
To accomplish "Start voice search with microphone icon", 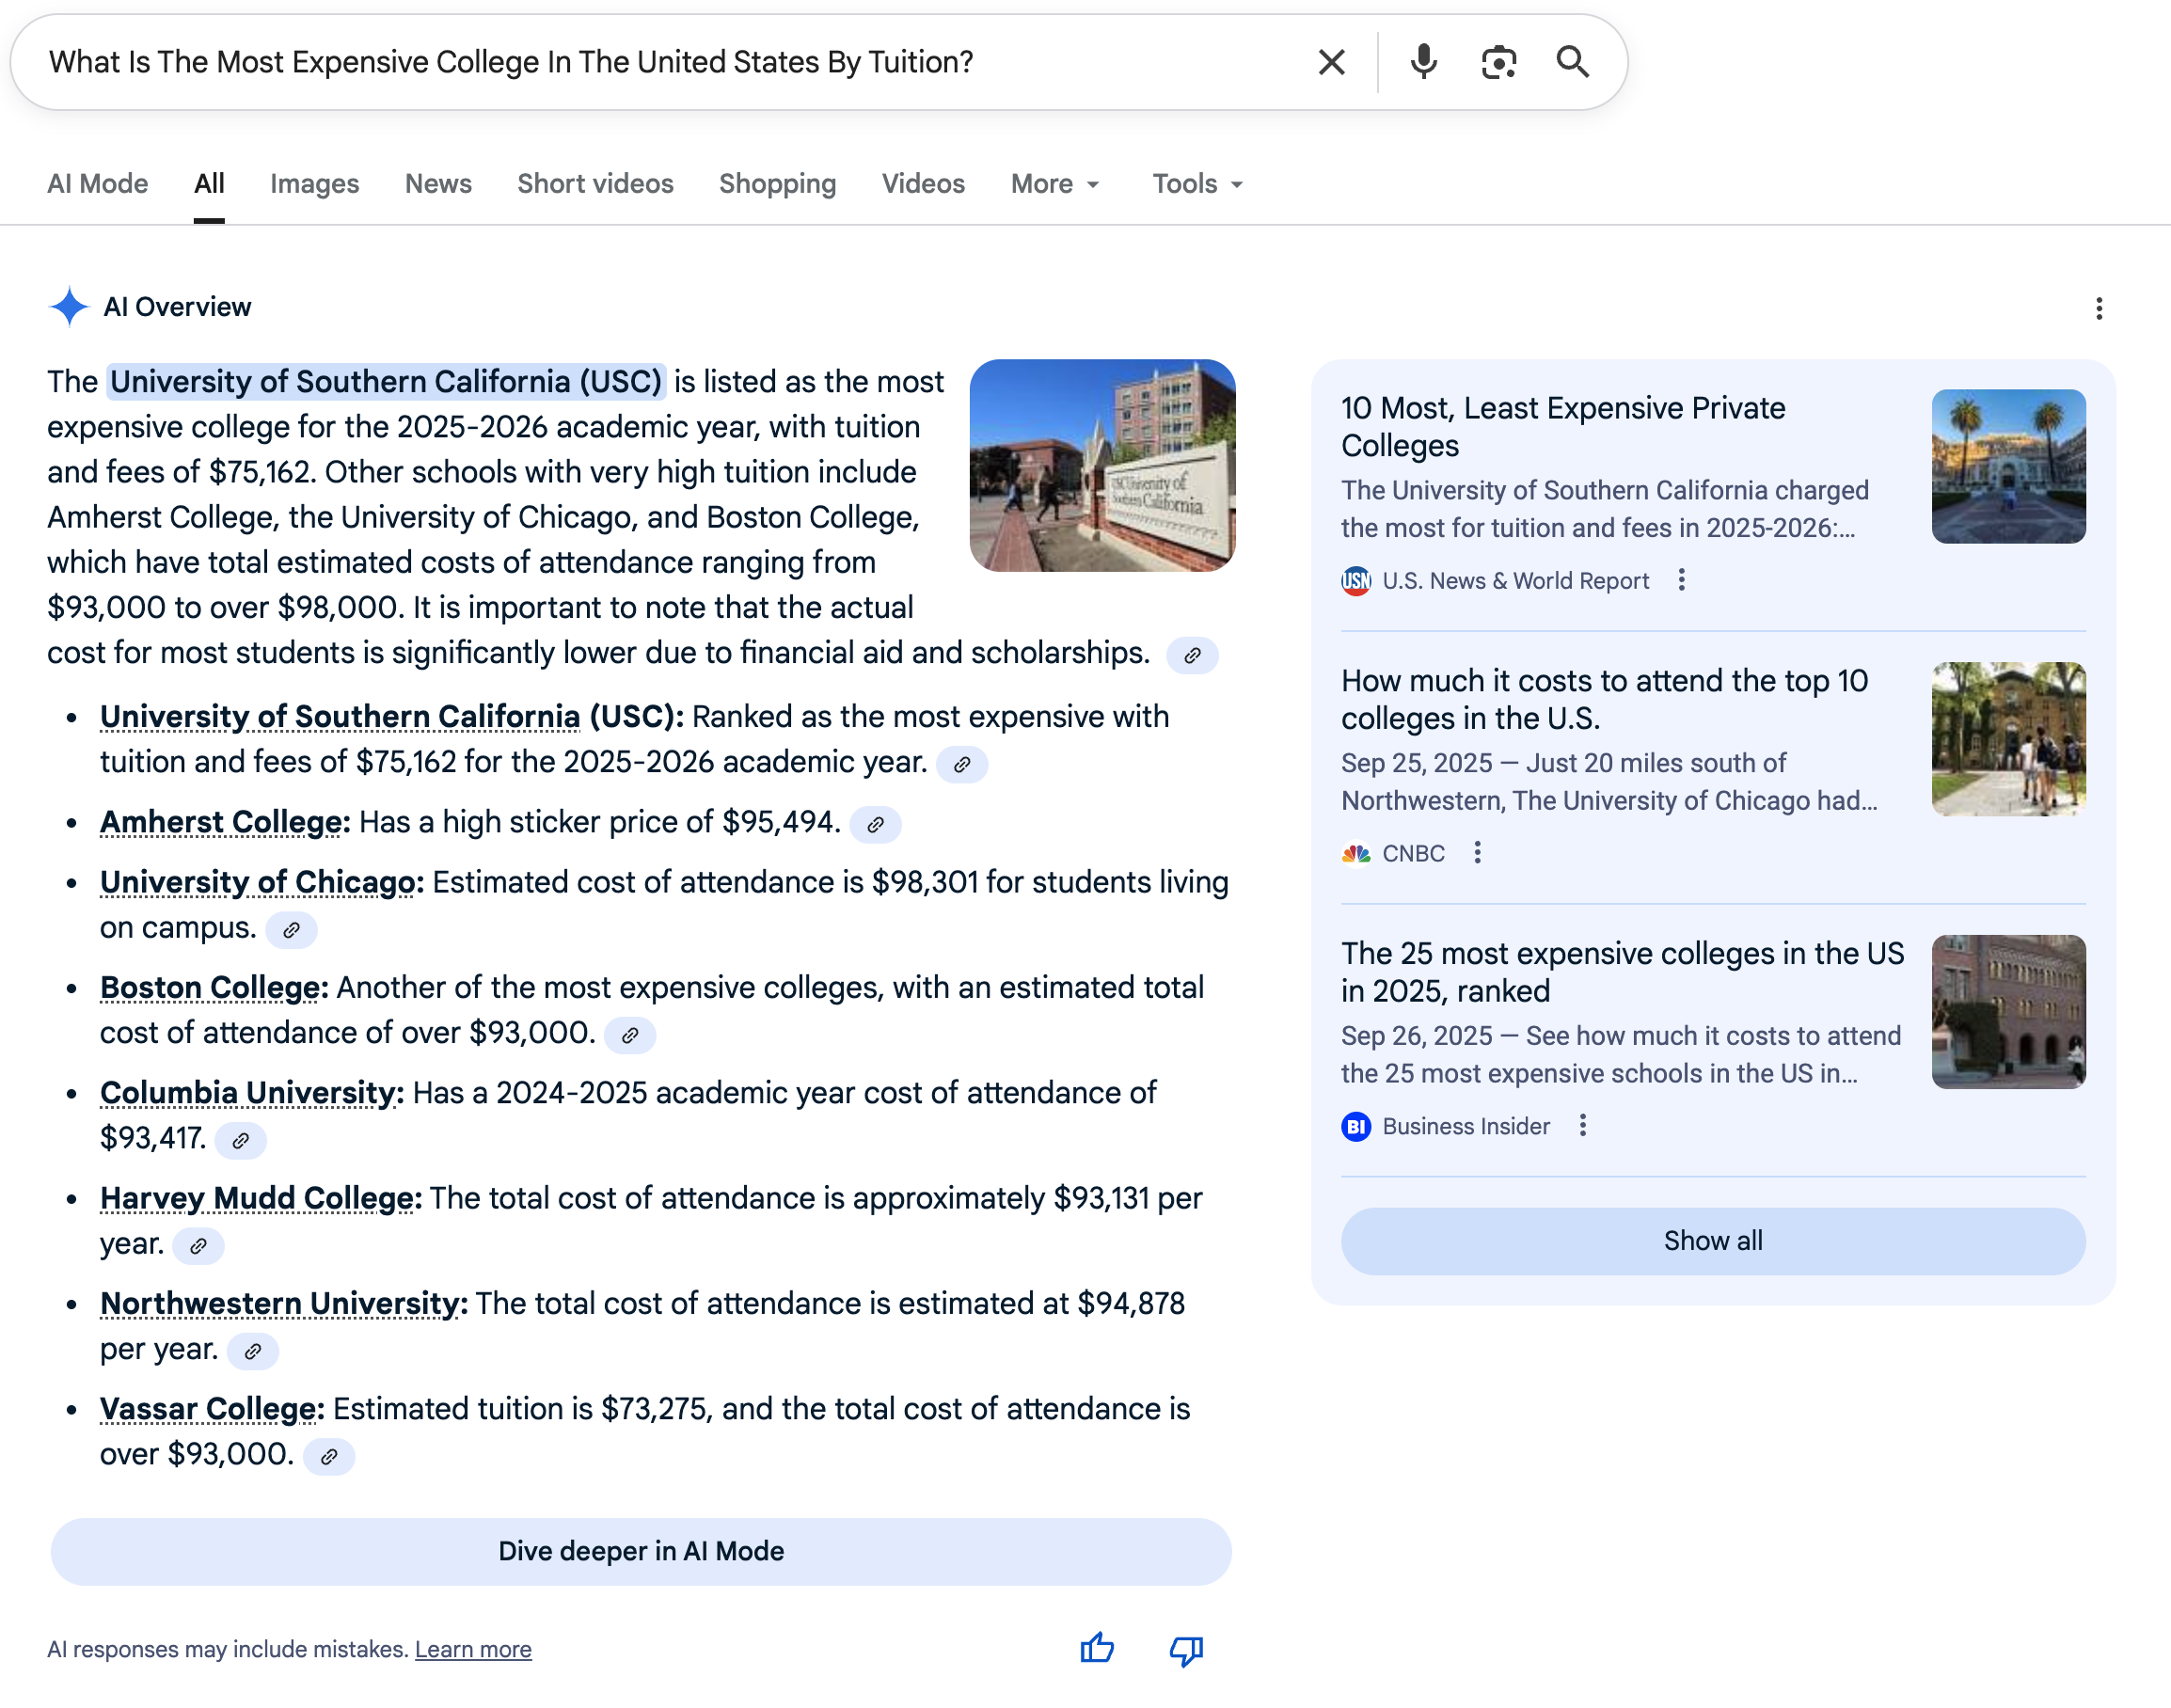I will pyautogui.click(x=1423, y=62).
